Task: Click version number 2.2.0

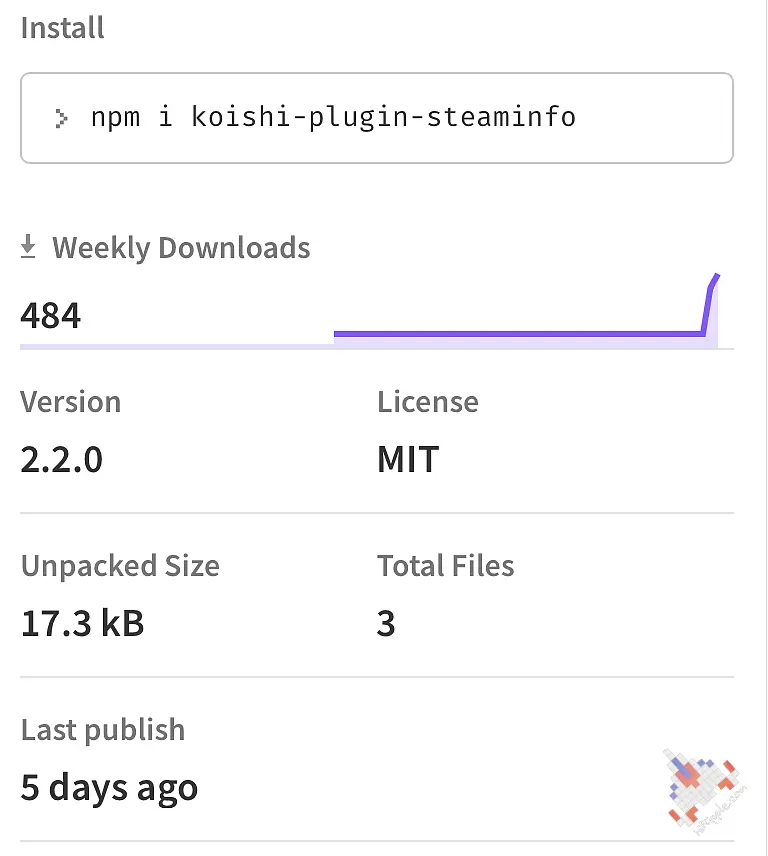Action: (x=61, y=459)
